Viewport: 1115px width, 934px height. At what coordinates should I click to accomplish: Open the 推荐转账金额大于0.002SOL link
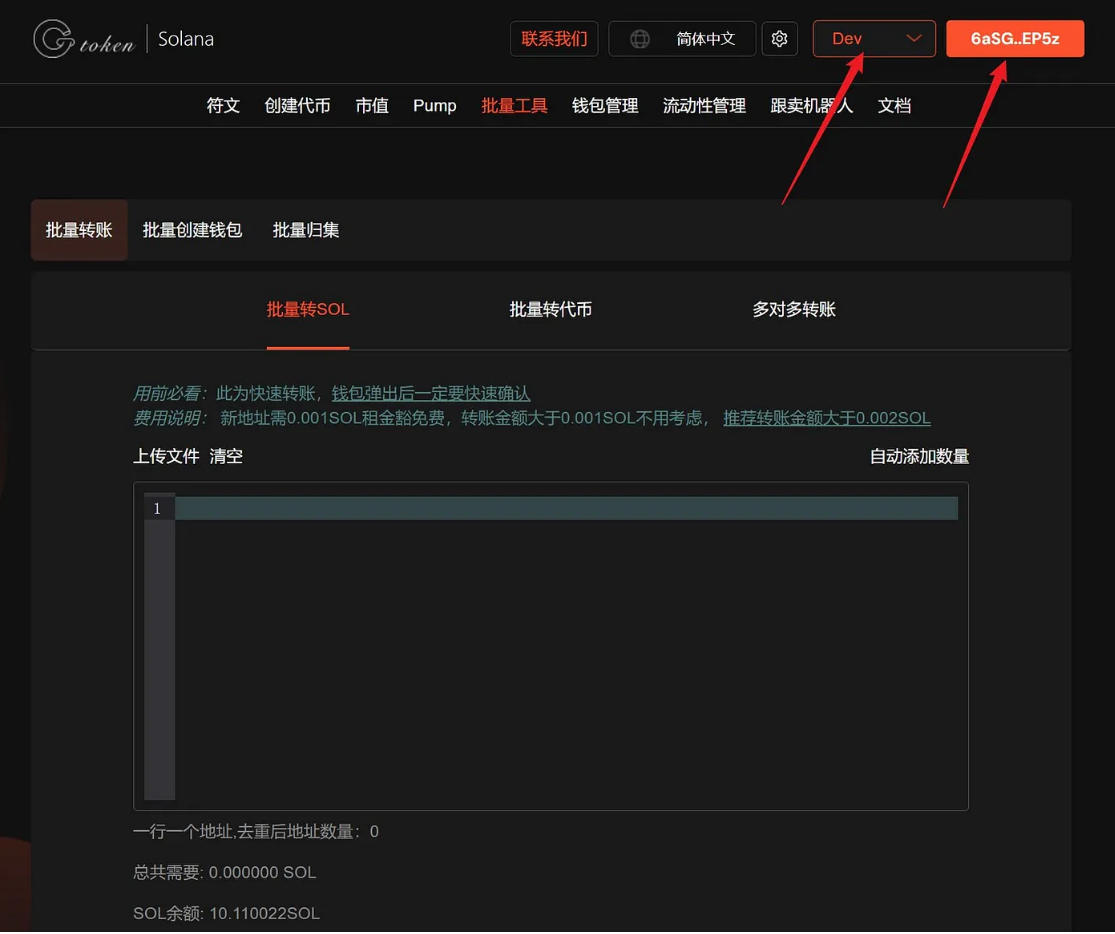[827, 418]
